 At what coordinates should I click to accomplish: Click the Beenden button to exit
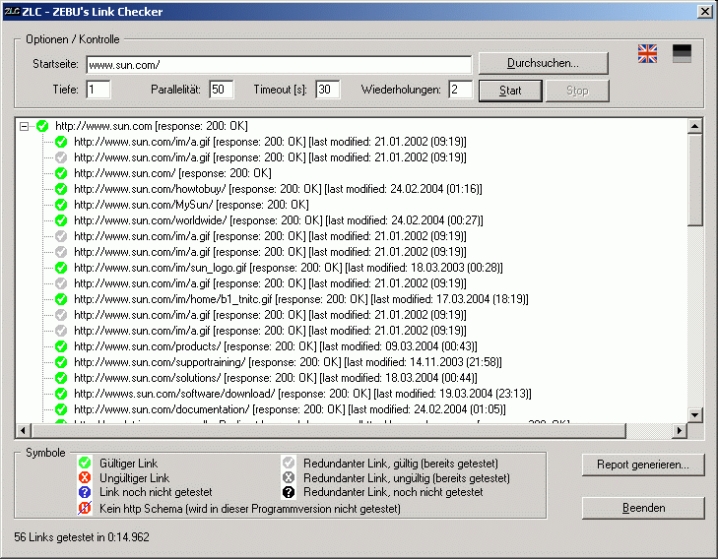tap(643, 508)
